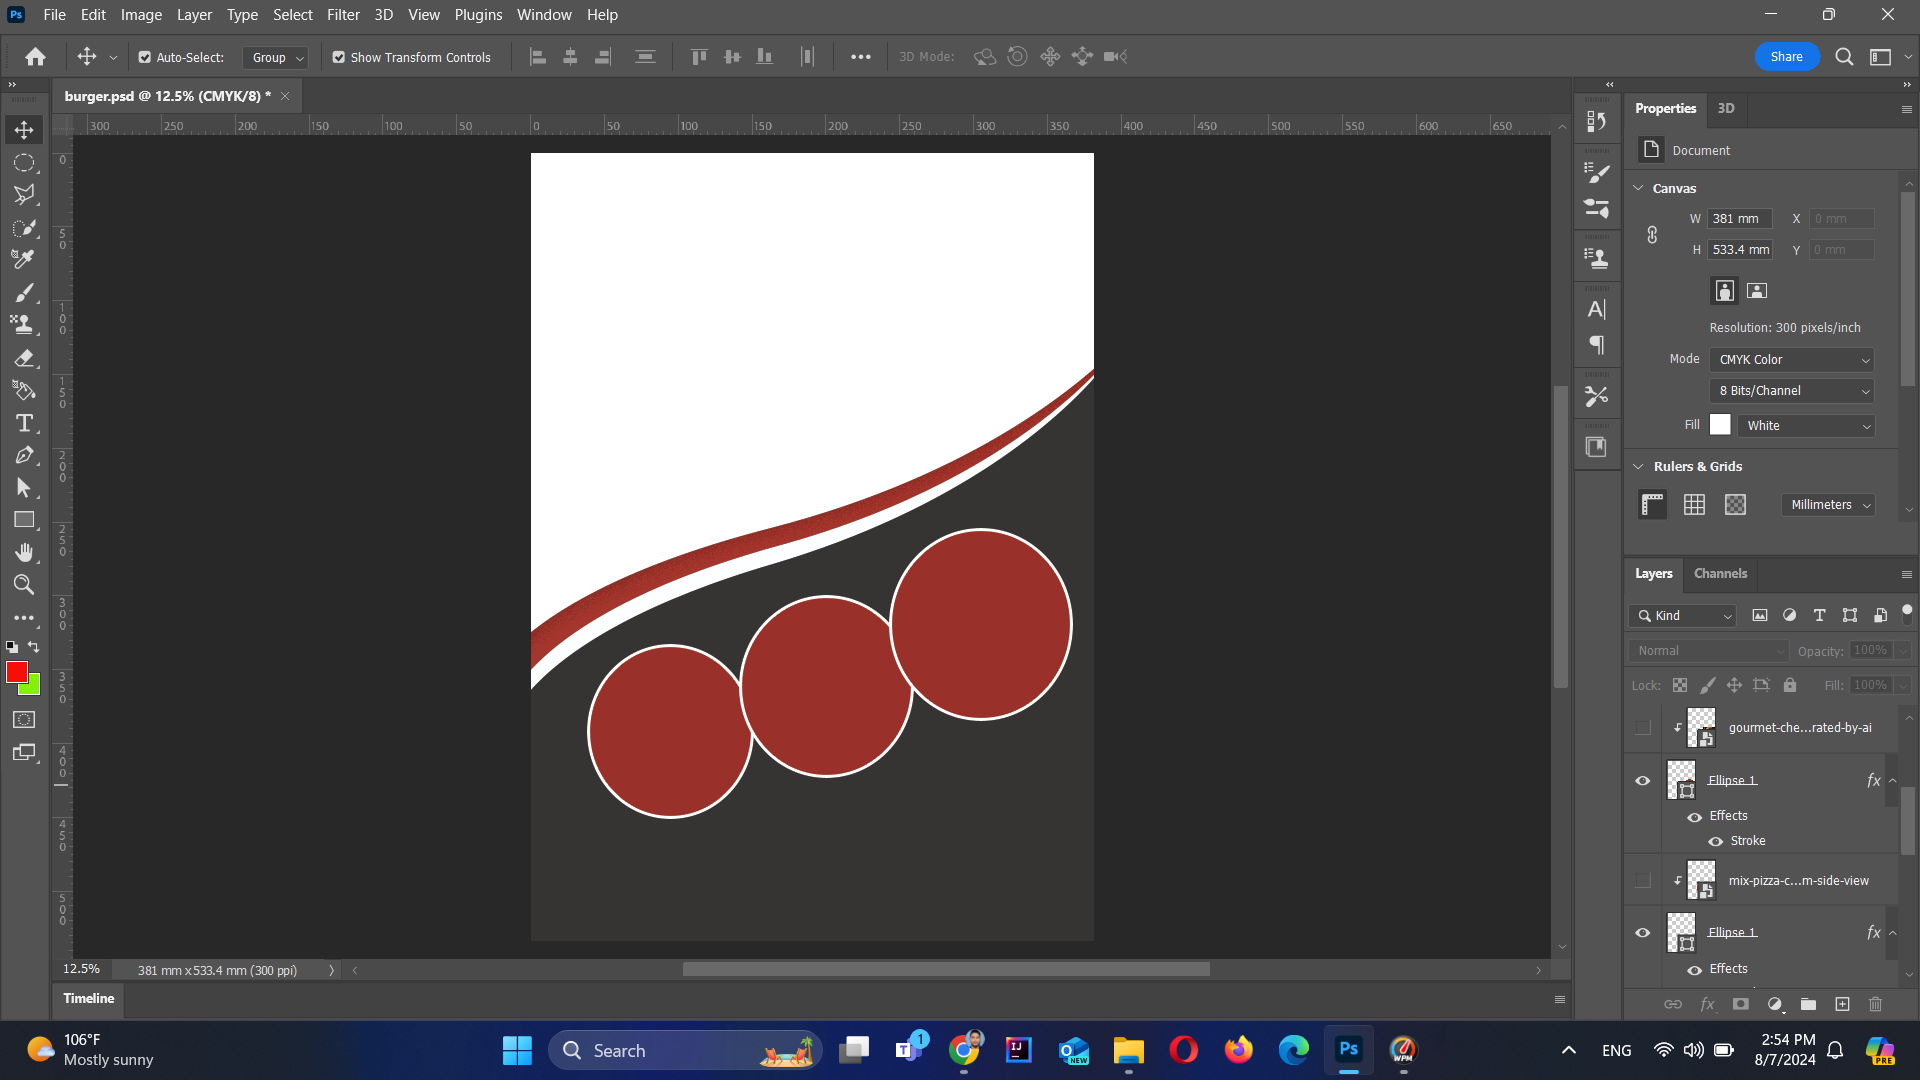Select the Paint Bucket tool
Image resolution: width=1920 pixels, height=1080 pixels.
pos(24,390)
